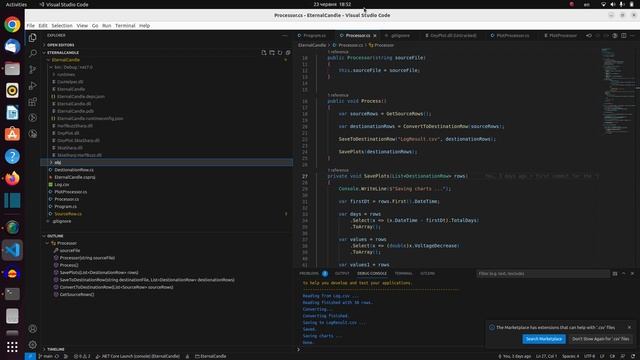Dismiss the Marketplace notification

[x=629, y=327]
